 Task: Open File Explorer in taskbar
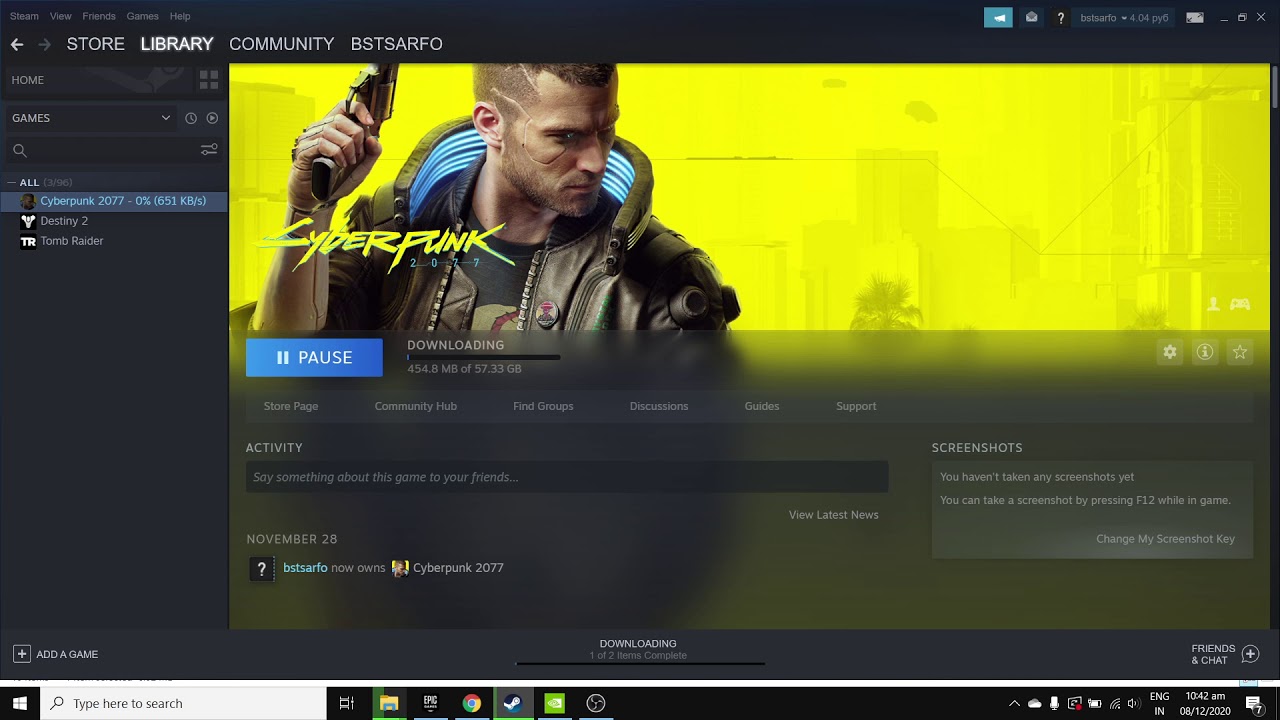click(x=389, y=703)
